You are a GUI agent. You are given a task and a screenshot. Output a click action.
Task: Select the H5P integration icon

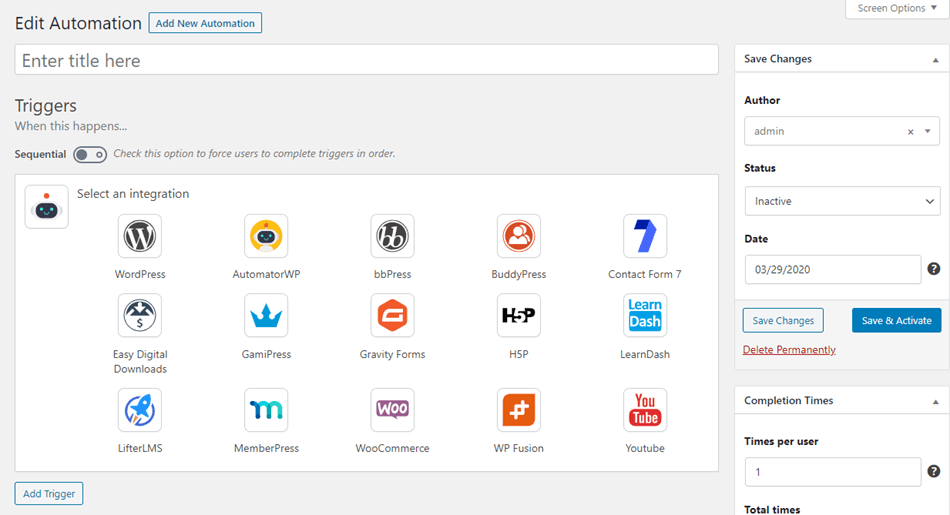click(x=519, y=316)
